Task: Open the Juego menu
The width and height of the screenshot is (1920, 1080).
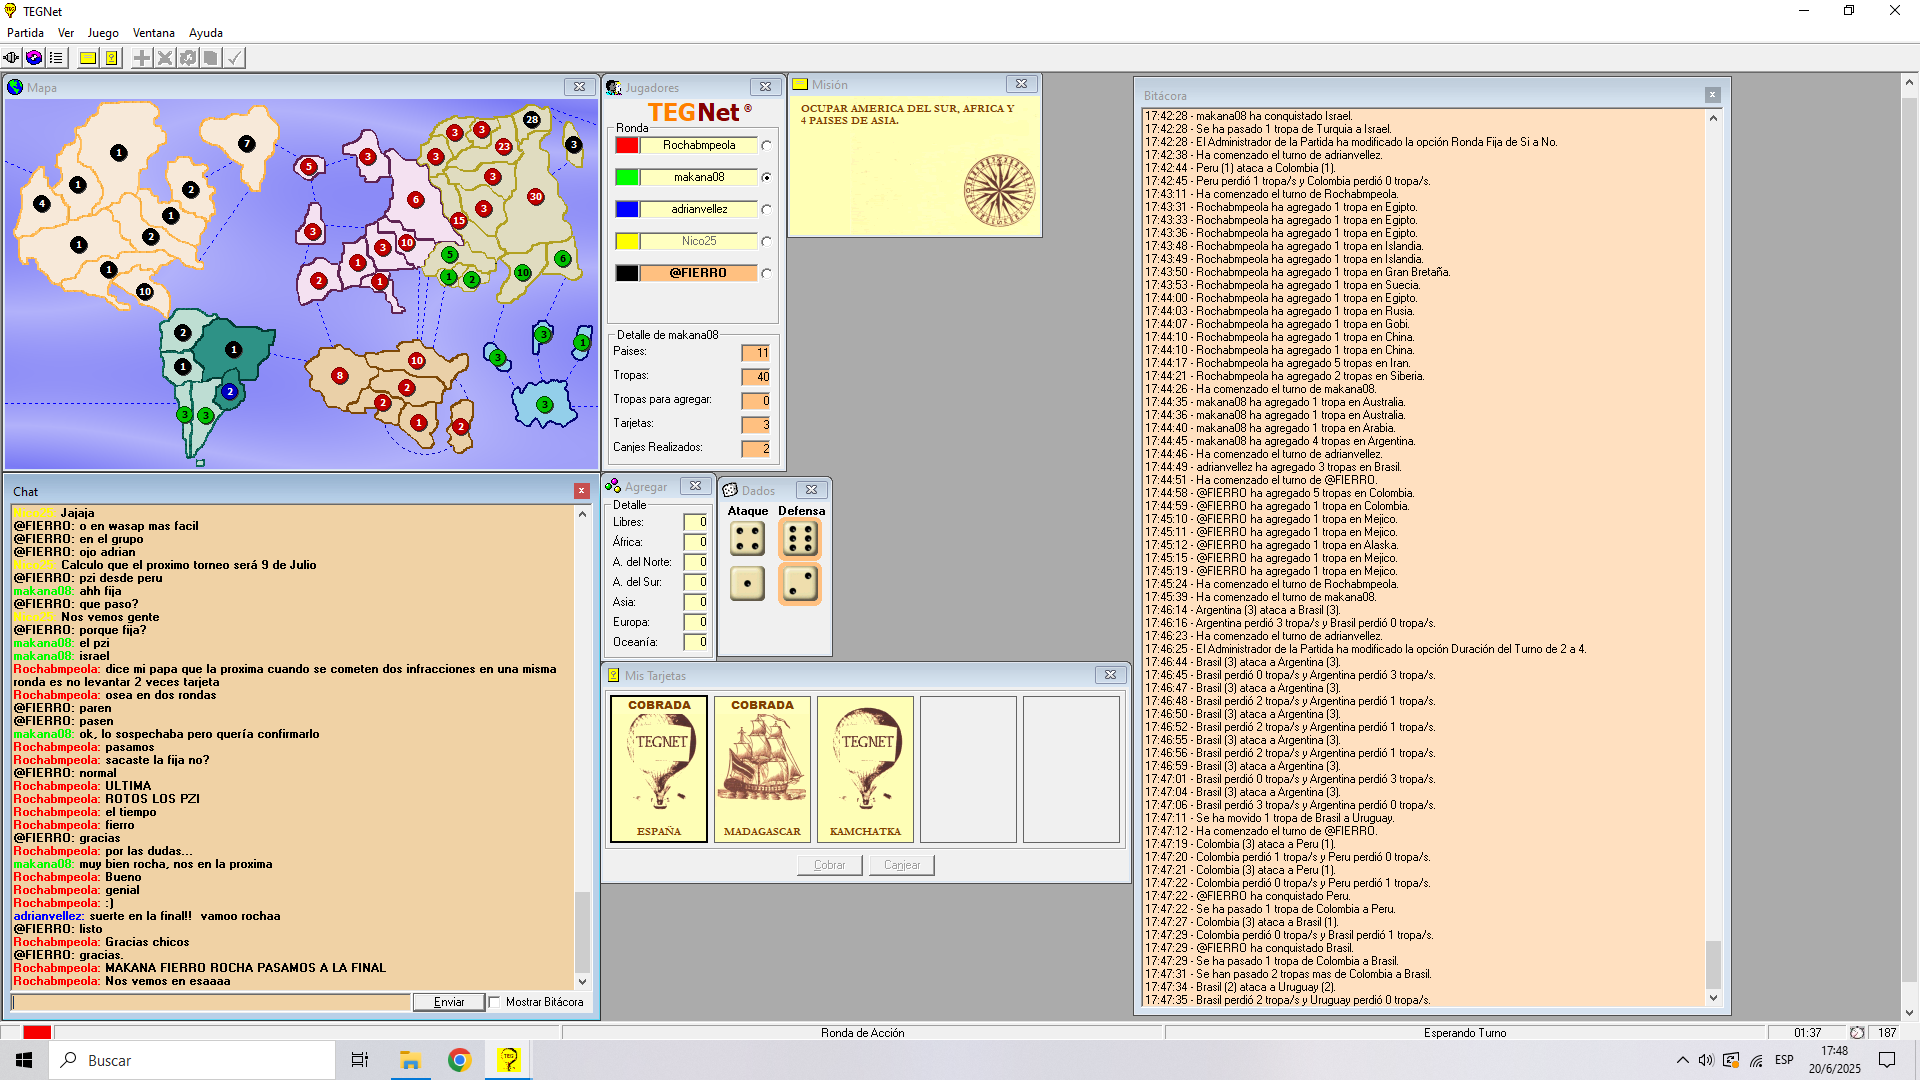Action: (103, 33)
